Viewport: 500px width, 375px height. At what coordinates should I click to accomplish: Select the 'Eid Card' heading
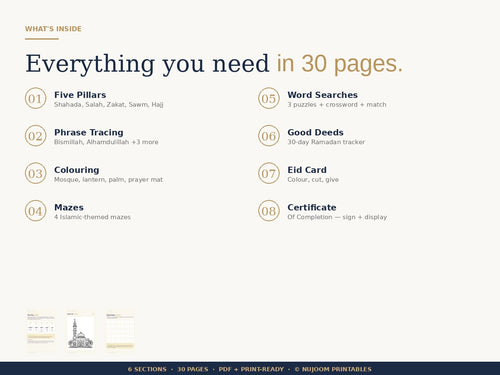[x=307, y=170]
